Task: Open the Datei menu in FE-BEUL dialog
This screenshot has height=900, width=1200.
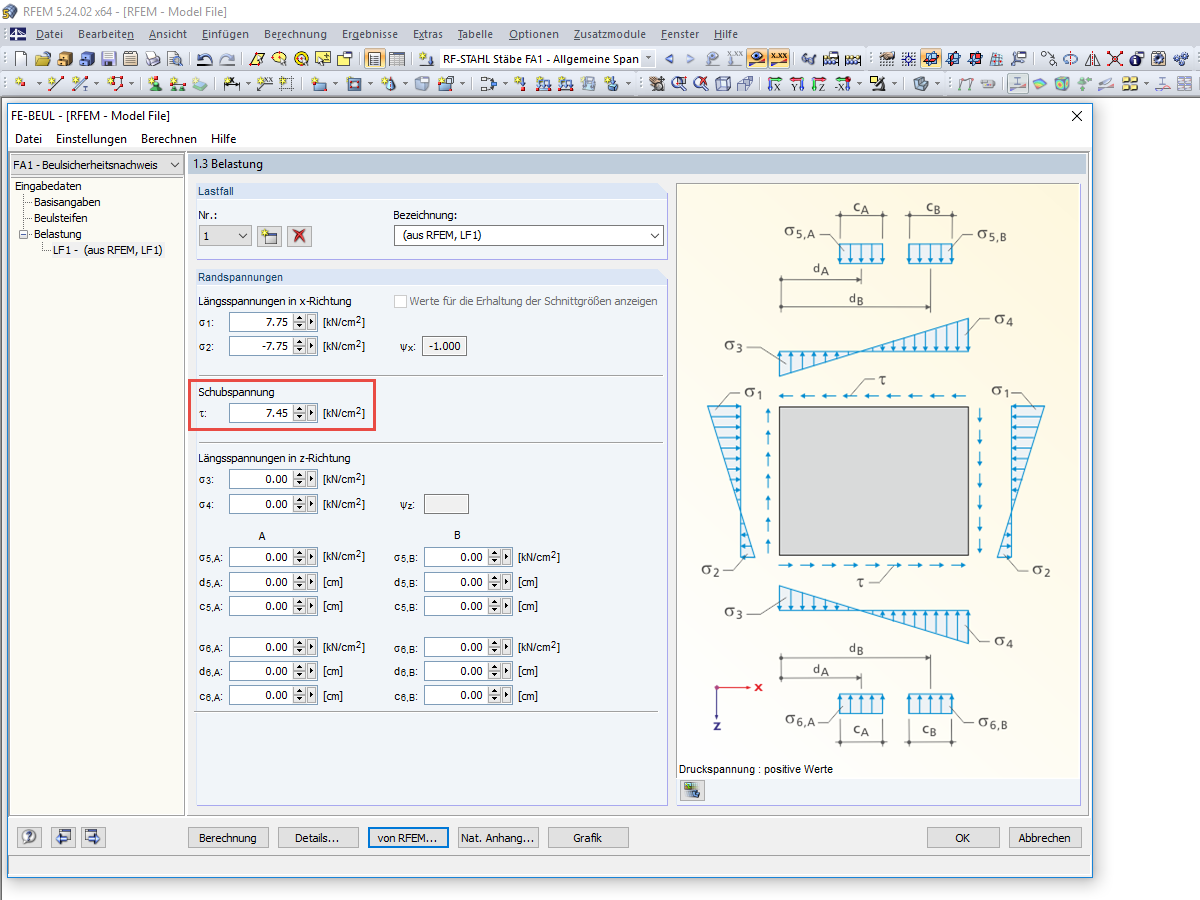Action: (28, 138)
